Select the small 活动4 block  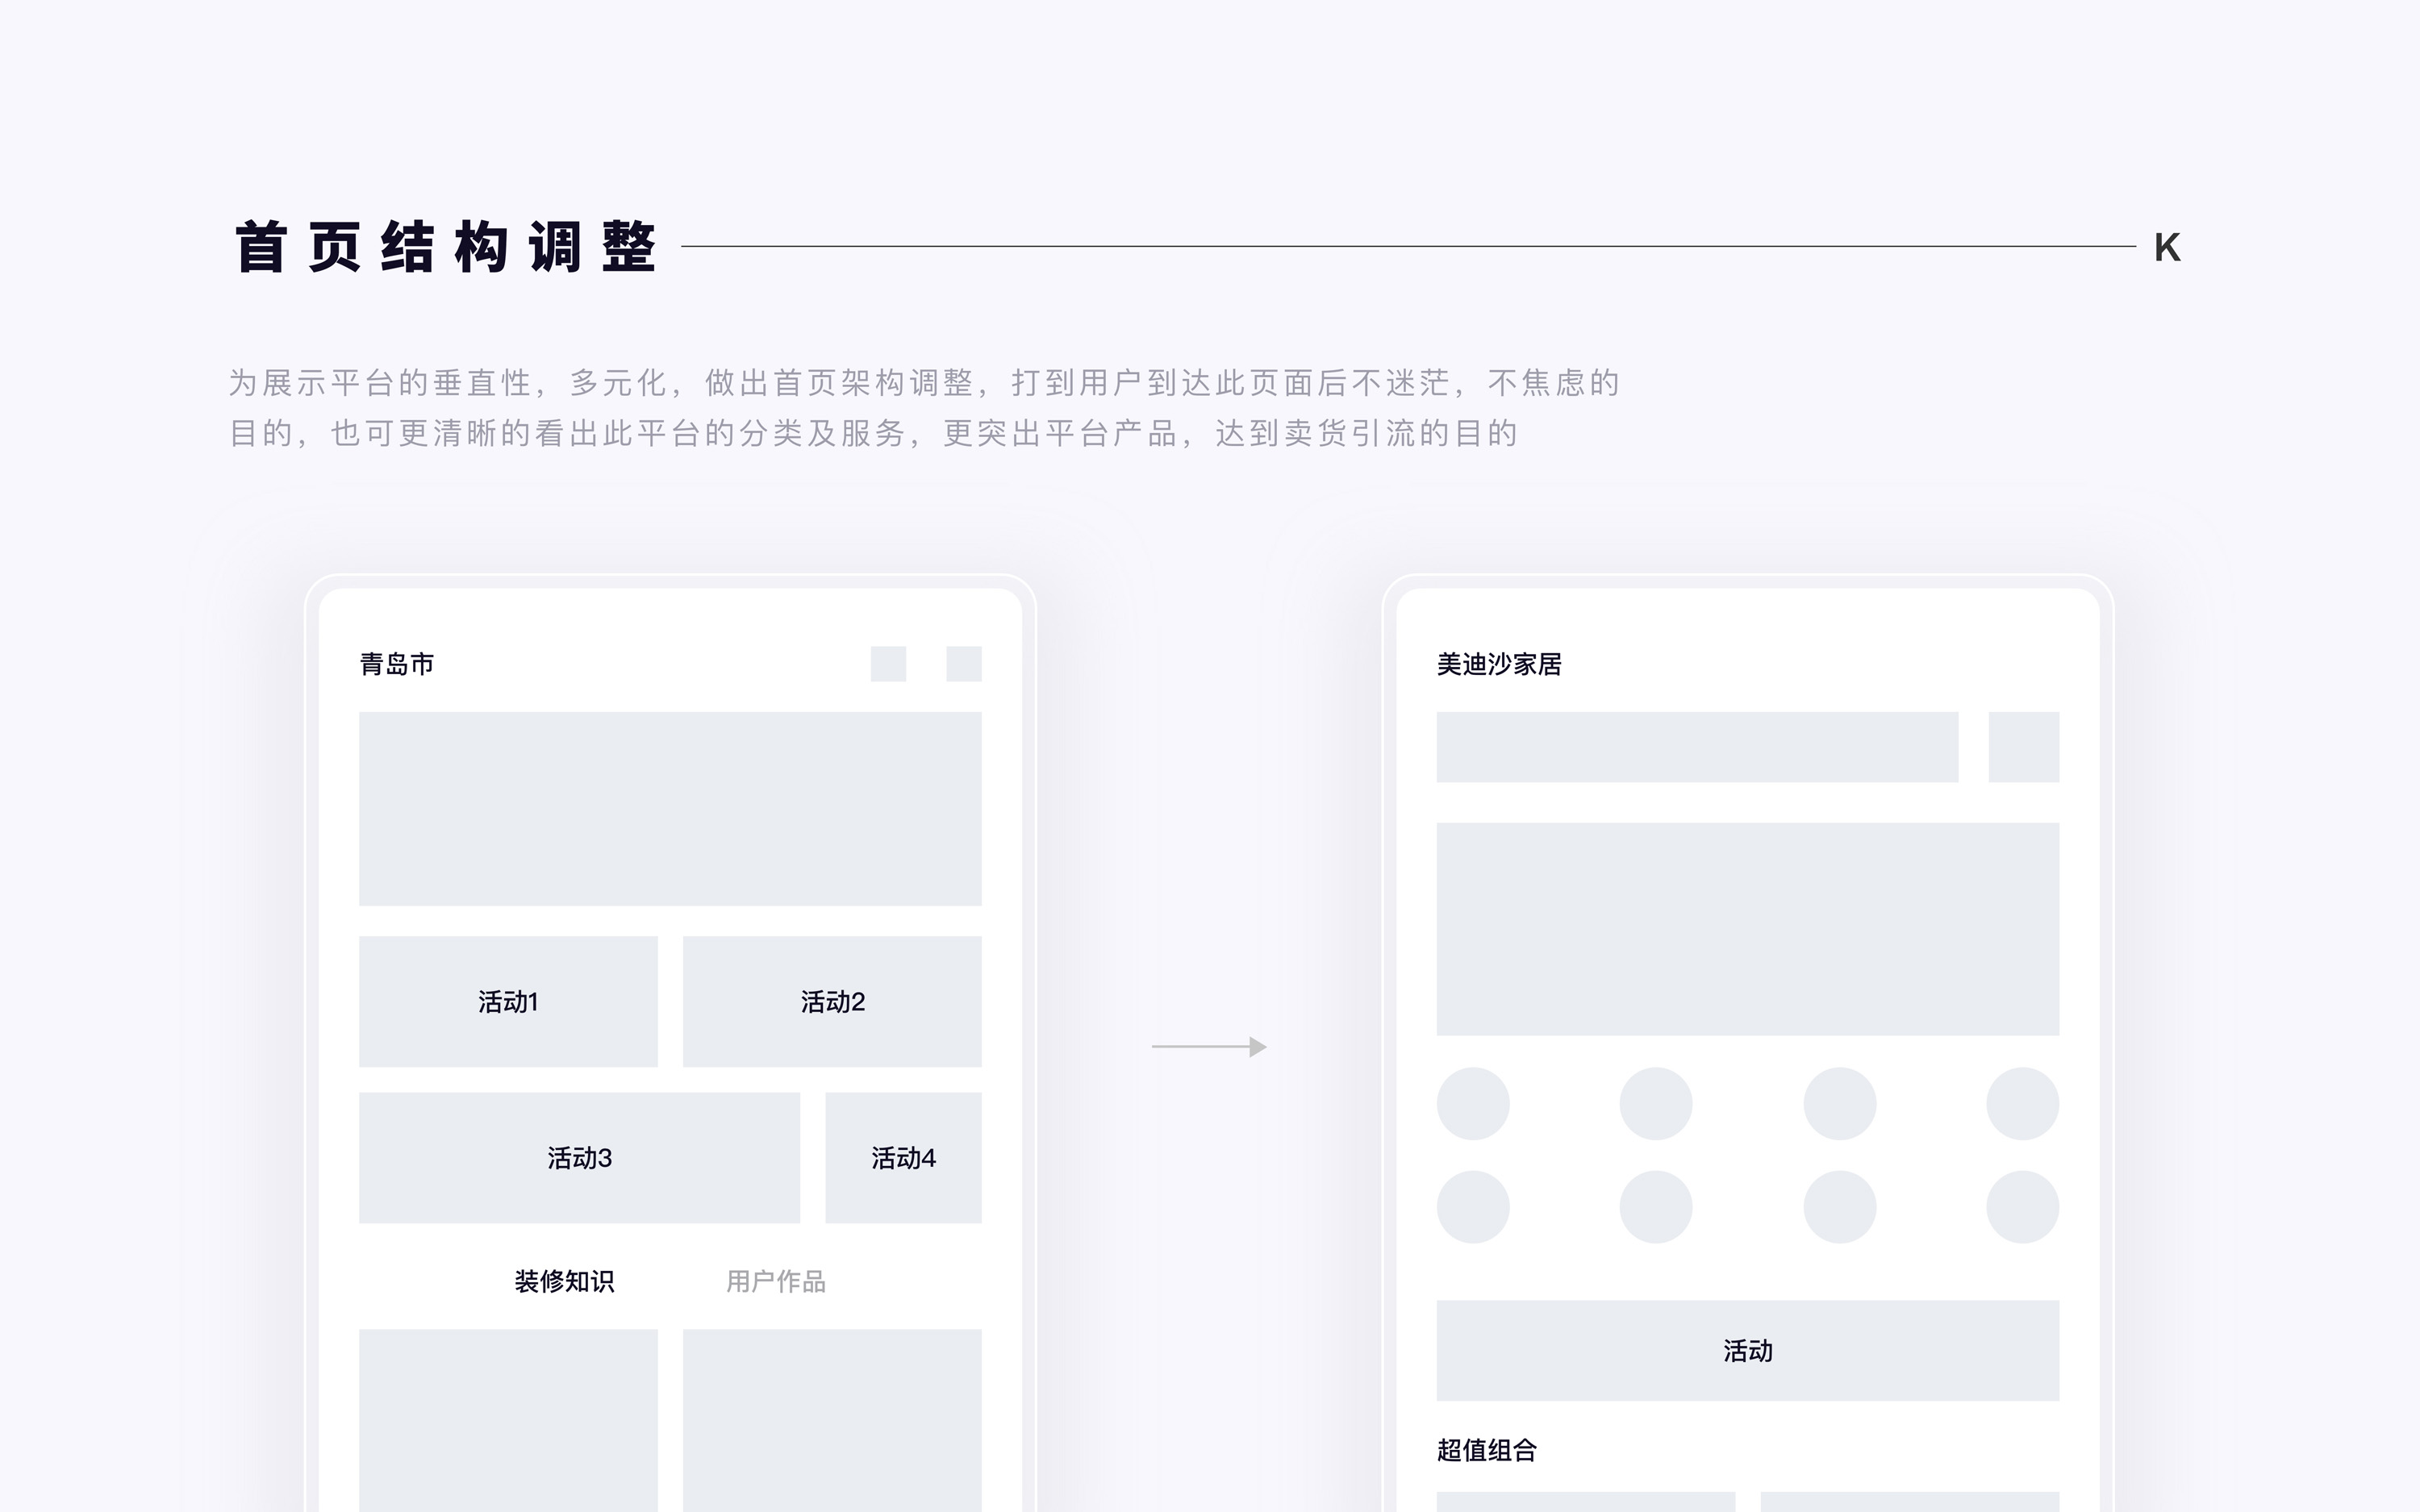[903, 1157]
